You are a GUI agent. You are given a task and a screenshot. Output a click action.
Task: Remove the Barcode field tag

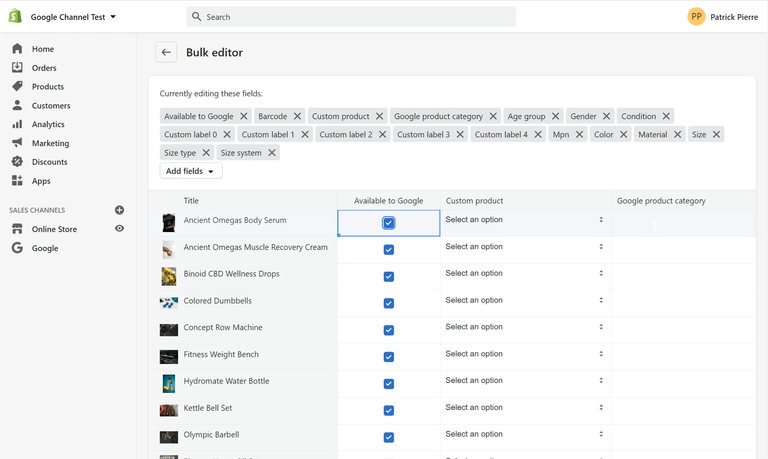tap(297, 116)
